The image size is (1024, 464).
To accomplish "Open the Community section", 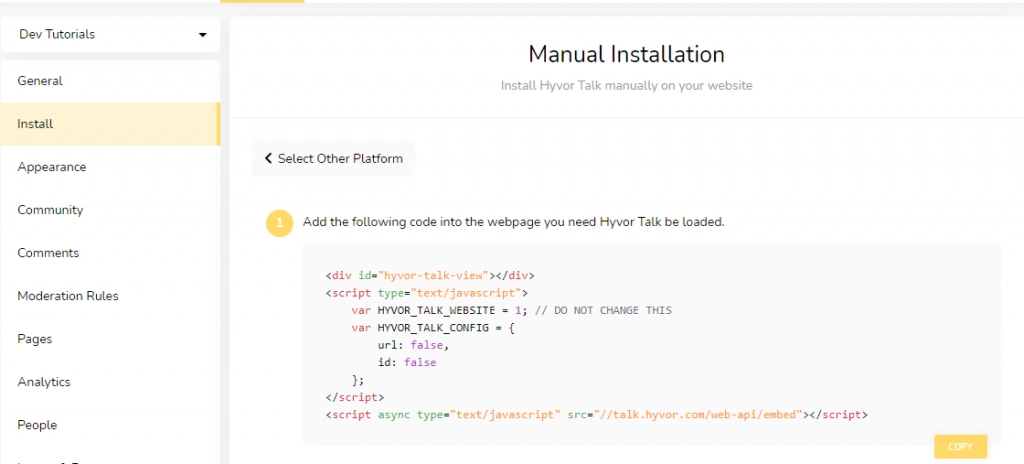I will point(110,210).
